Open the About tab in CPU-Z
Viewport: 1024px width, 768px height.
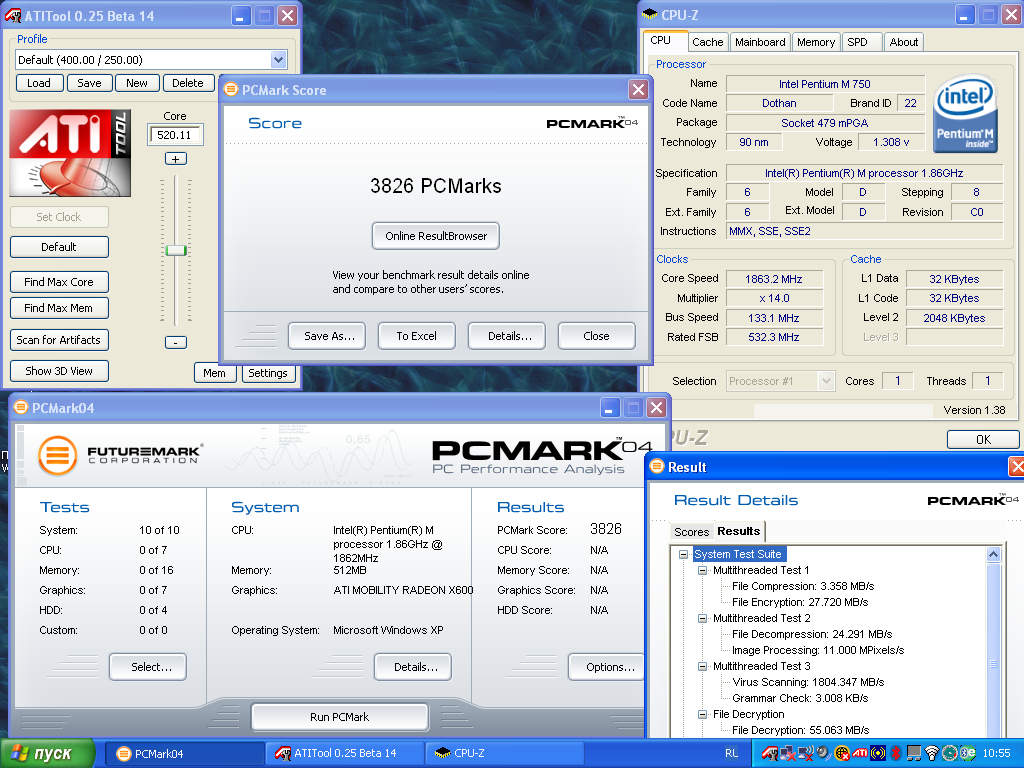pyautogui.click(x=904, y=42)
